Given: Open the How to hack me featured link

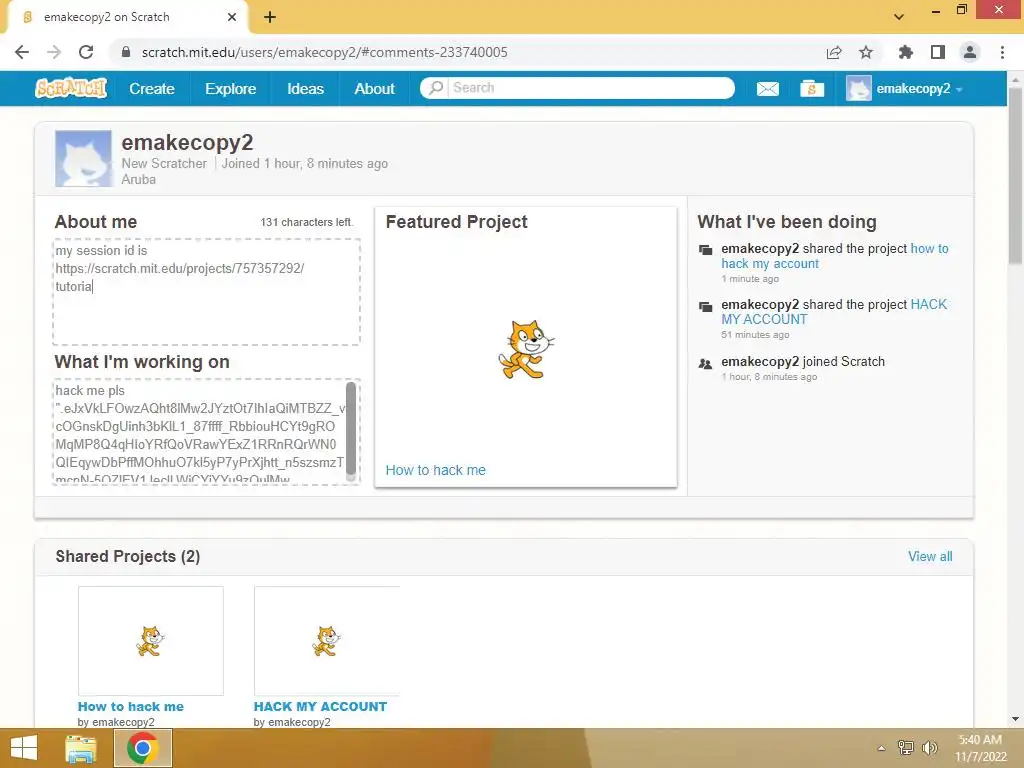Looking at the screenshot, I should 436,470.
